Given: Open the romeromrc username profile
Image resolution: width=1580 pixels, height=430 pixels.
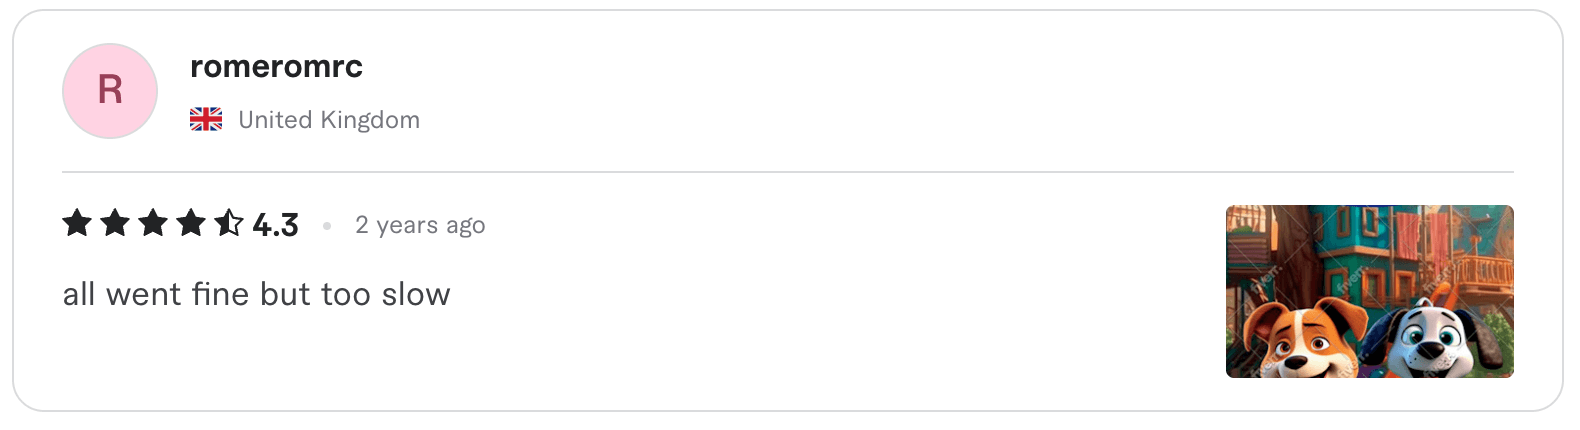Looking at the screenshot, I should [276, 67].
